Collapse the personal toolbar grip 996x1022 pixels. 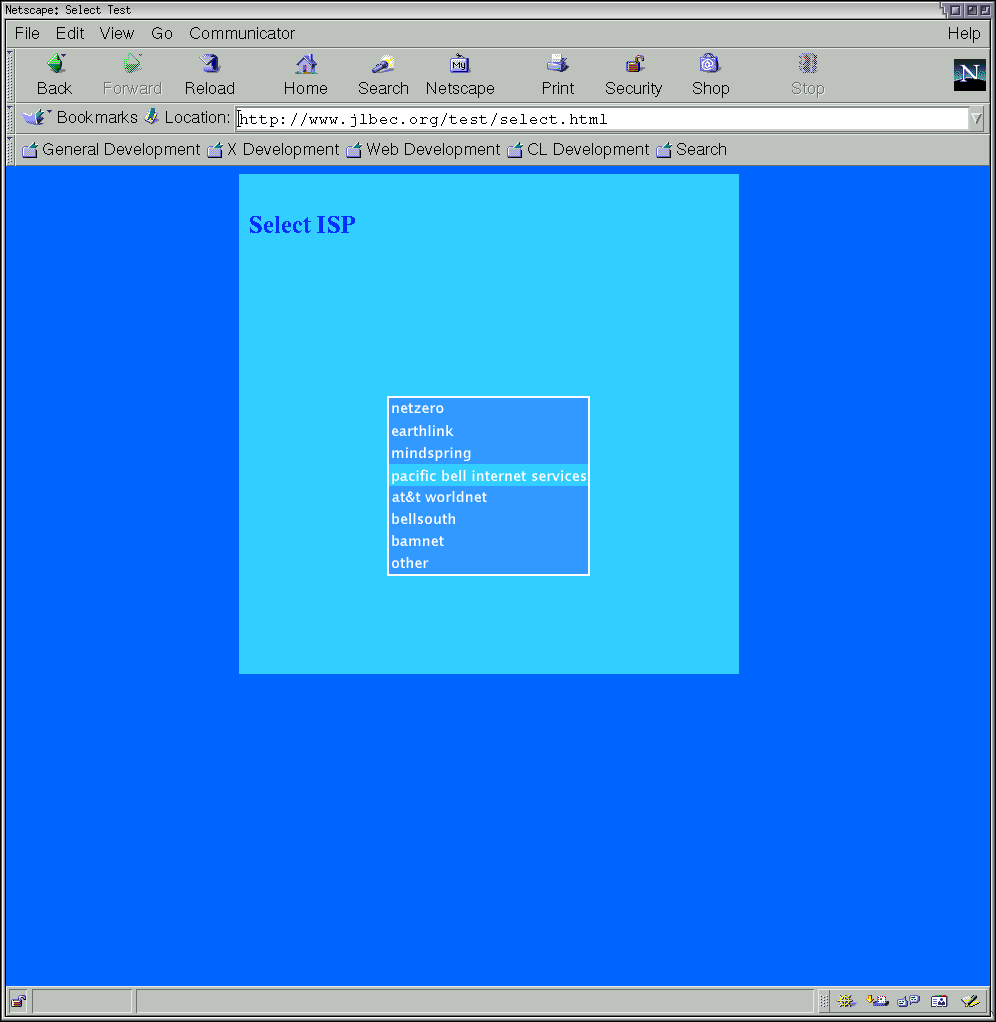[x=10, y=149]
